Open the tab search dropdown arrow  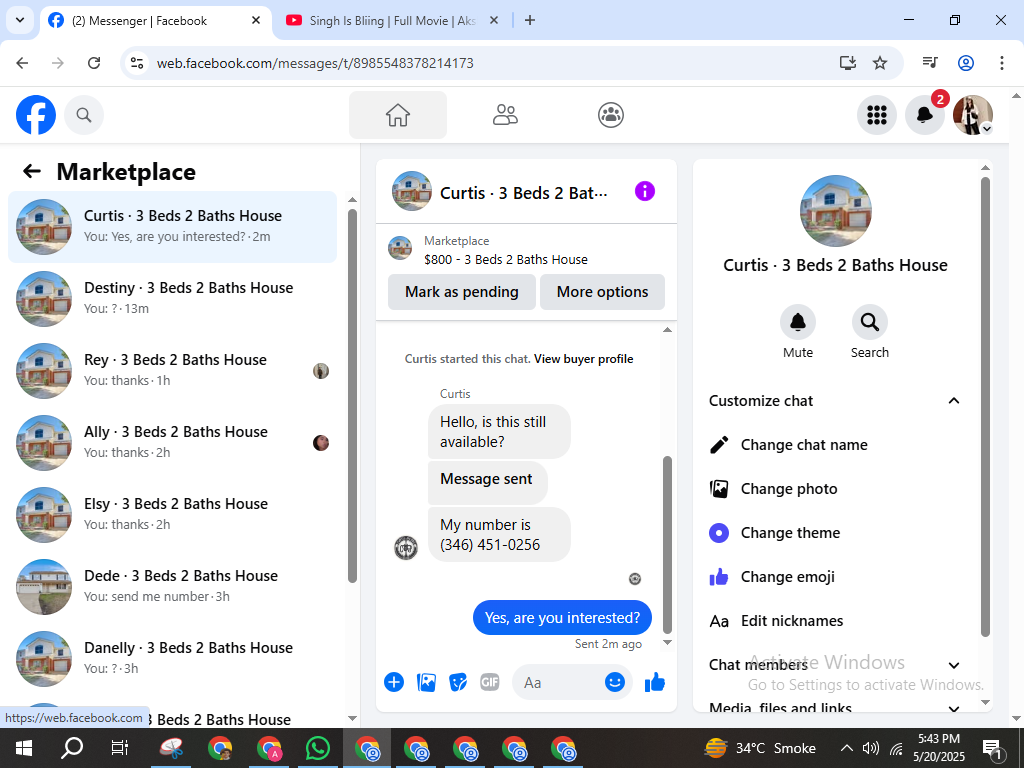(20, 20)
